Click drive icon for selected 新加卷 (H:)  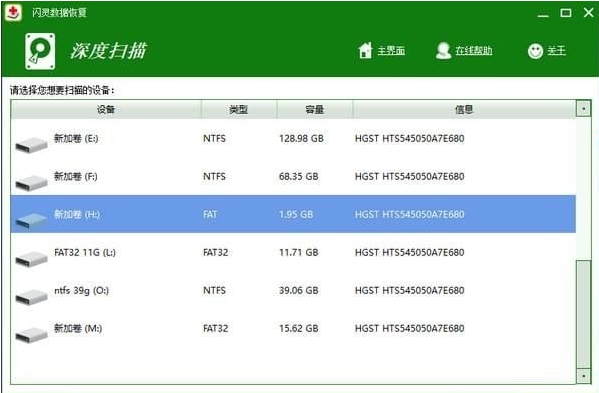click(31, 221)
